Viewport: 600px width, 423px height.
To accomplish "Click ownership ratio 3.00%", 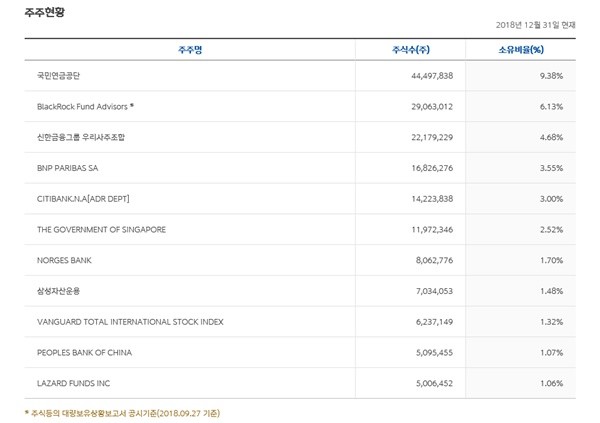I will coord(551,199).
